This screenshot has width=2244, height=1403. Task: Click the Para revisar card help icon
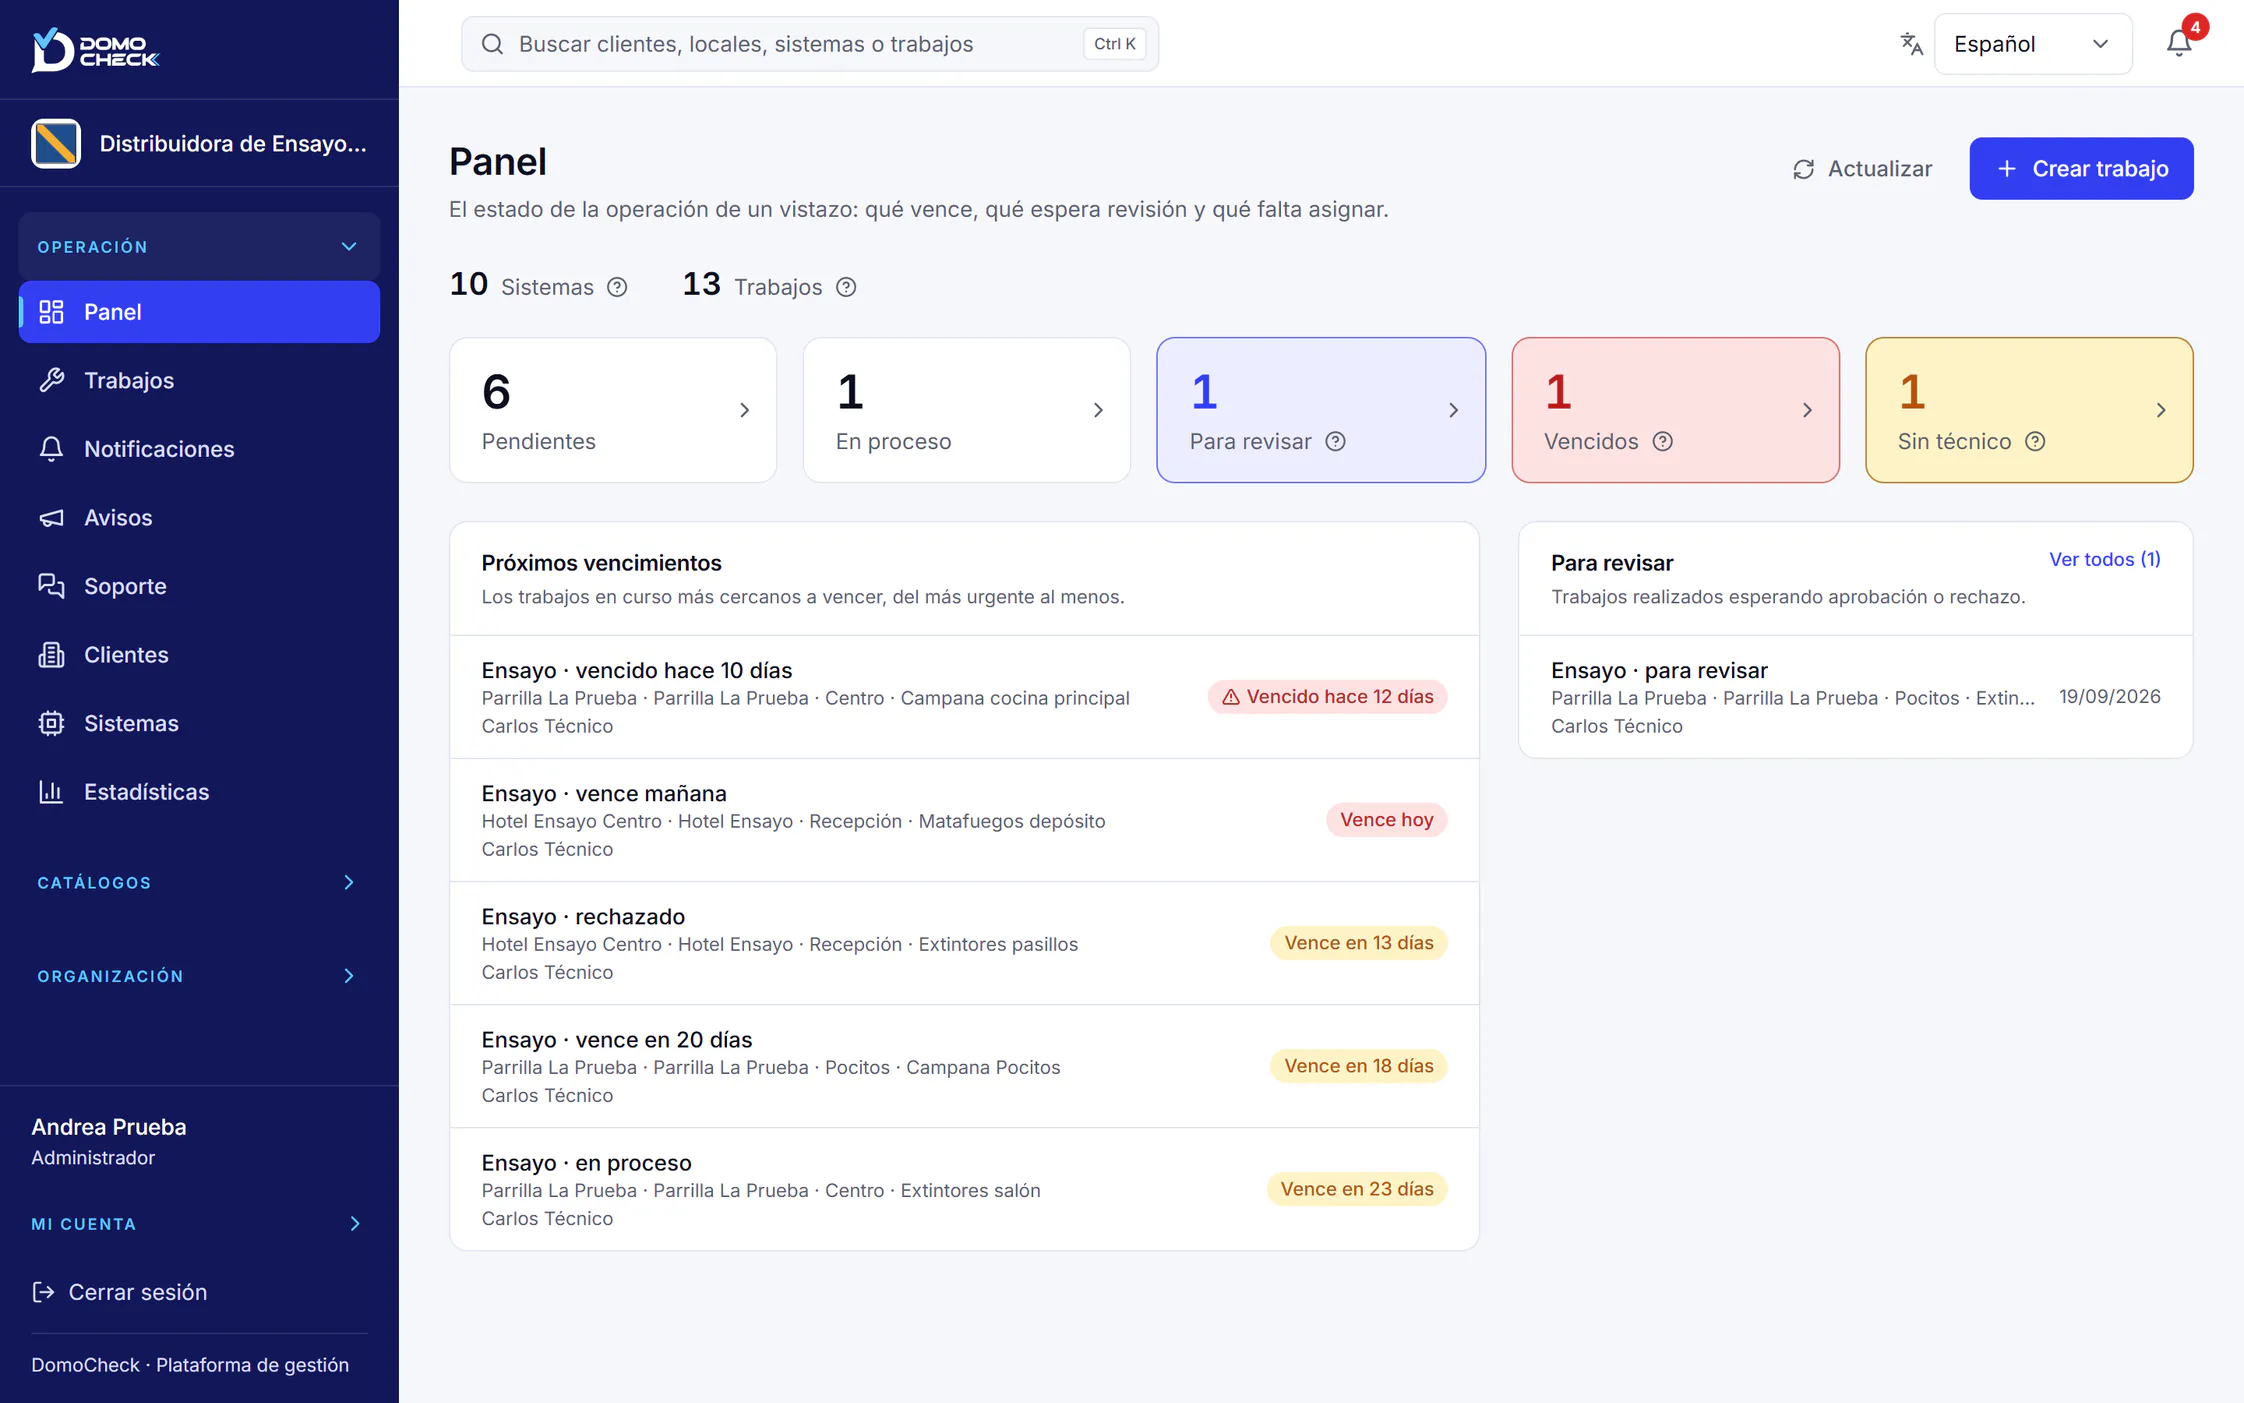(x=1335, y=441)
